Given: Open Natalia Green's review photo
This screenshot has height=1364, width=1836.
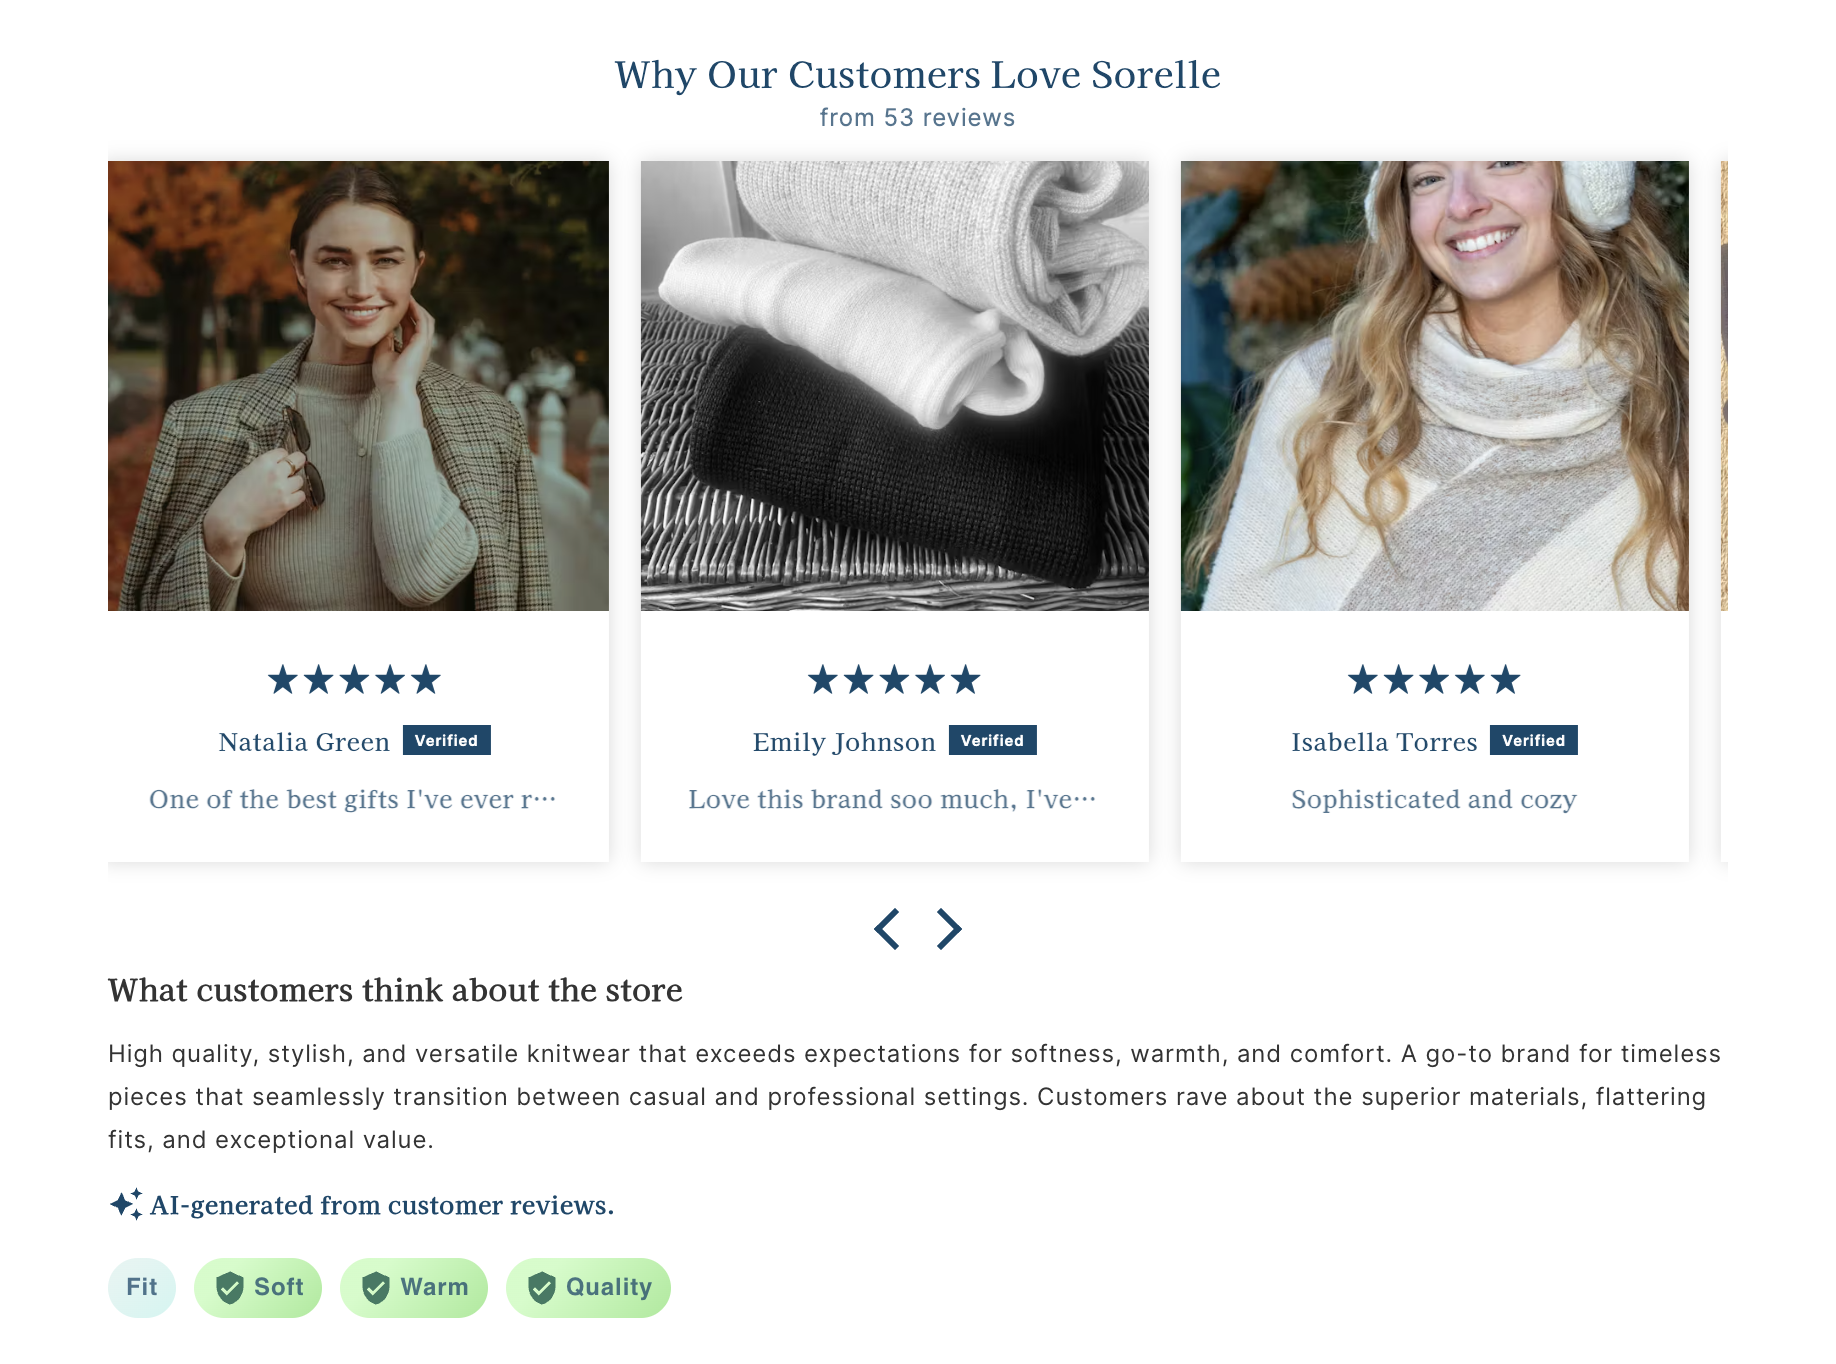Looking at the screenshot, I should [358, 386].
